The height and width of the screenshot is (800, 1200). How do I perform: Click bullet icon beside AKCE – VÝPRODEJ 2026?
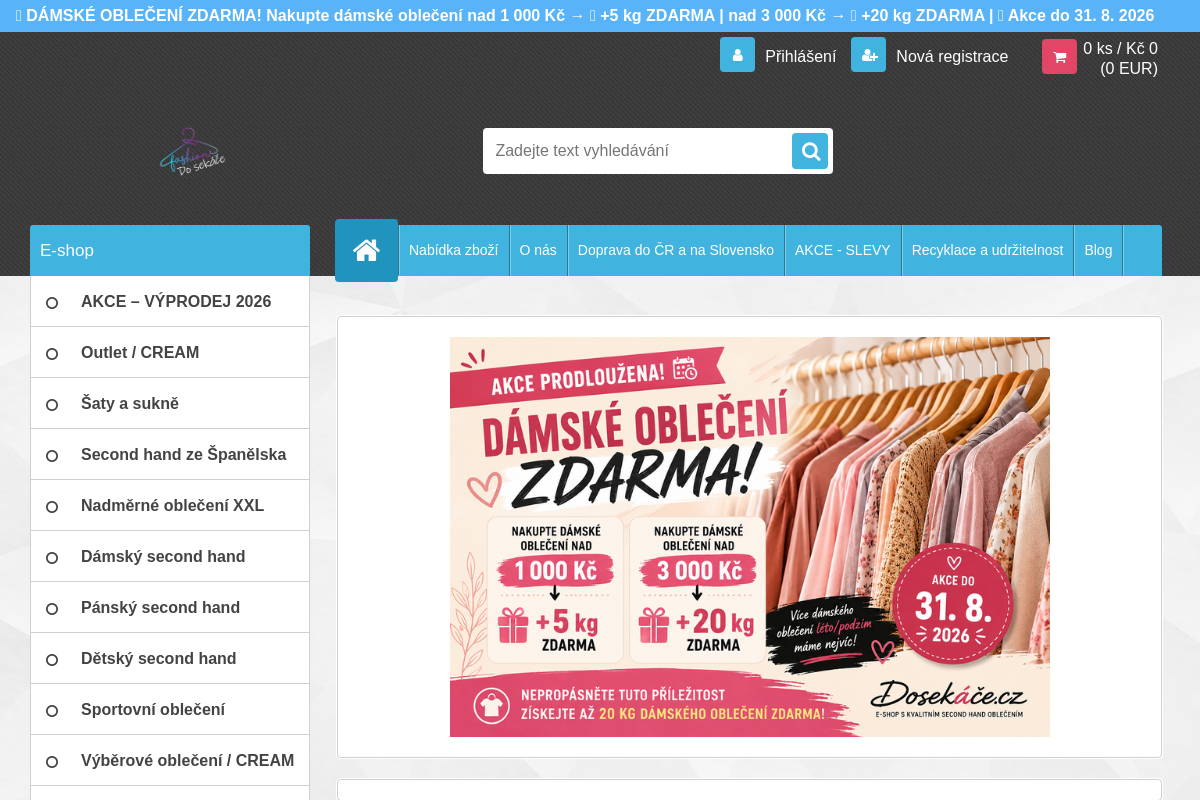tap(52, 303)
